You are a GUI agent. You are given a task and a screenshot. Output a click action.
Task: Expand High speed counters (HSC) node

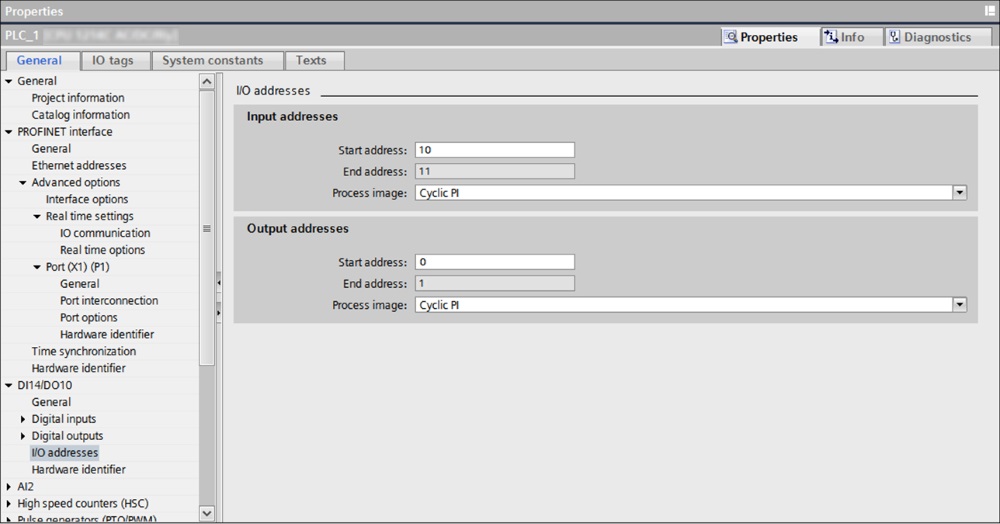point(10,504)
